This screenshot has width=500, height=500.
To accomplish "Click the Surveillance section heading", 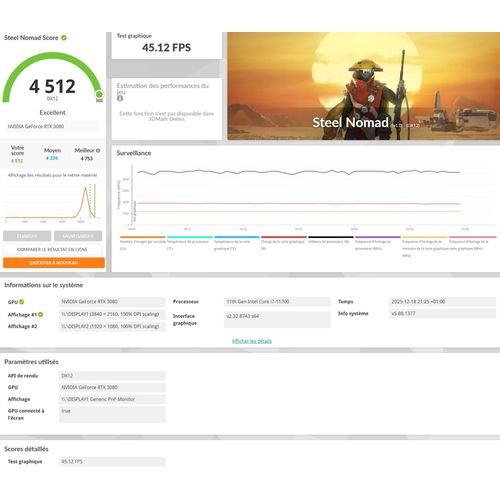I will [x=134, y=153].
